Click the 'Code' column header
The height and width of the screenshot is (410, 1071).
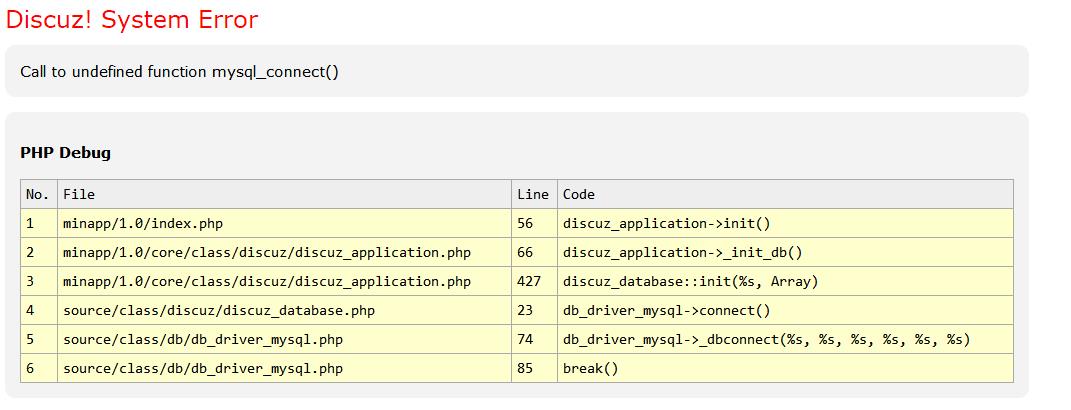[785, 194]
